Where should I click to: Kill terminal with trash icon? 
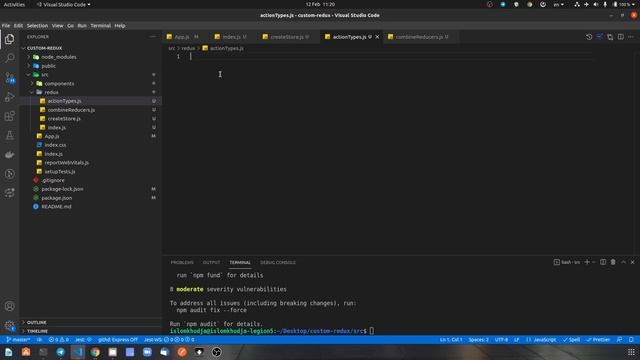[613, 262]
